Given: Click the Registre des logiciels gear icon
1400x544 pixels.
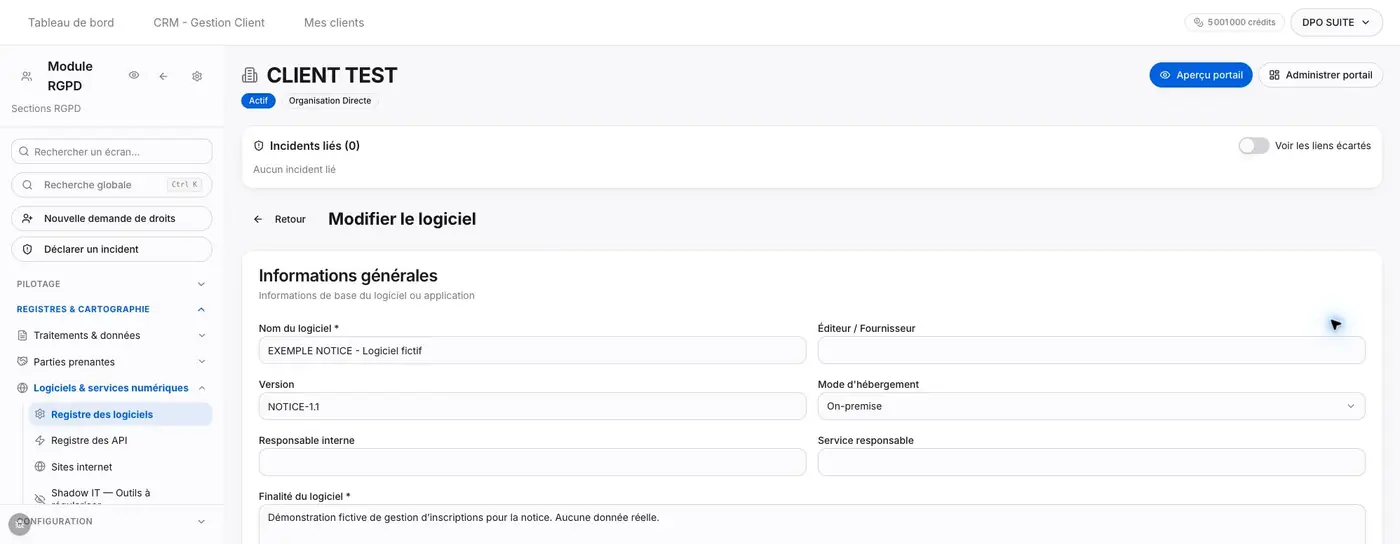Looking at the screenshot, I should point(40,414).
